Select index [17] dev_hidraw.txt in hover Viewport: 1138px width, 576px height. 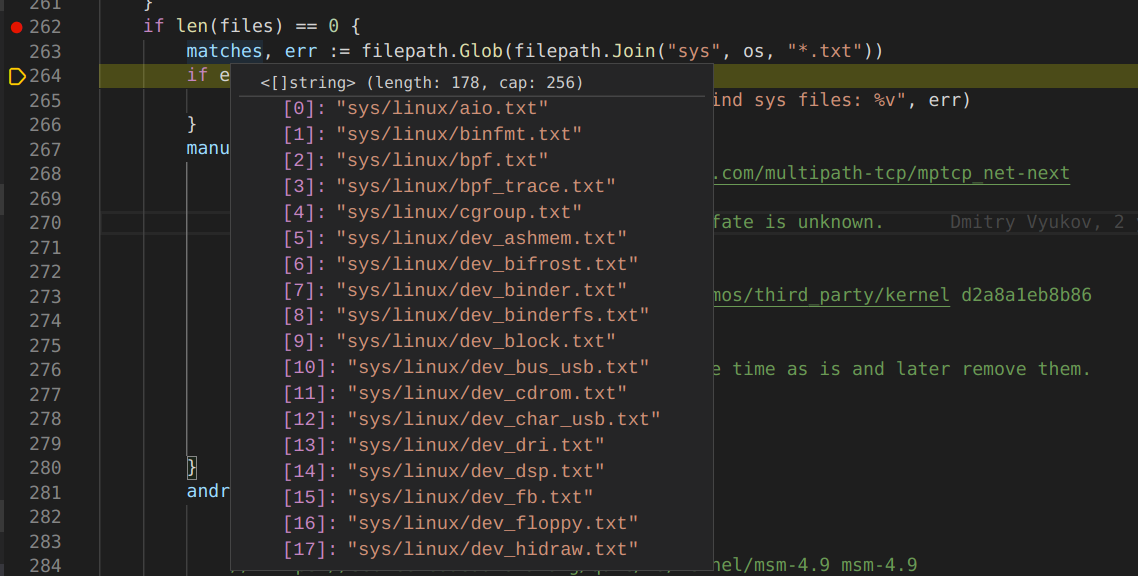[492, 549]
